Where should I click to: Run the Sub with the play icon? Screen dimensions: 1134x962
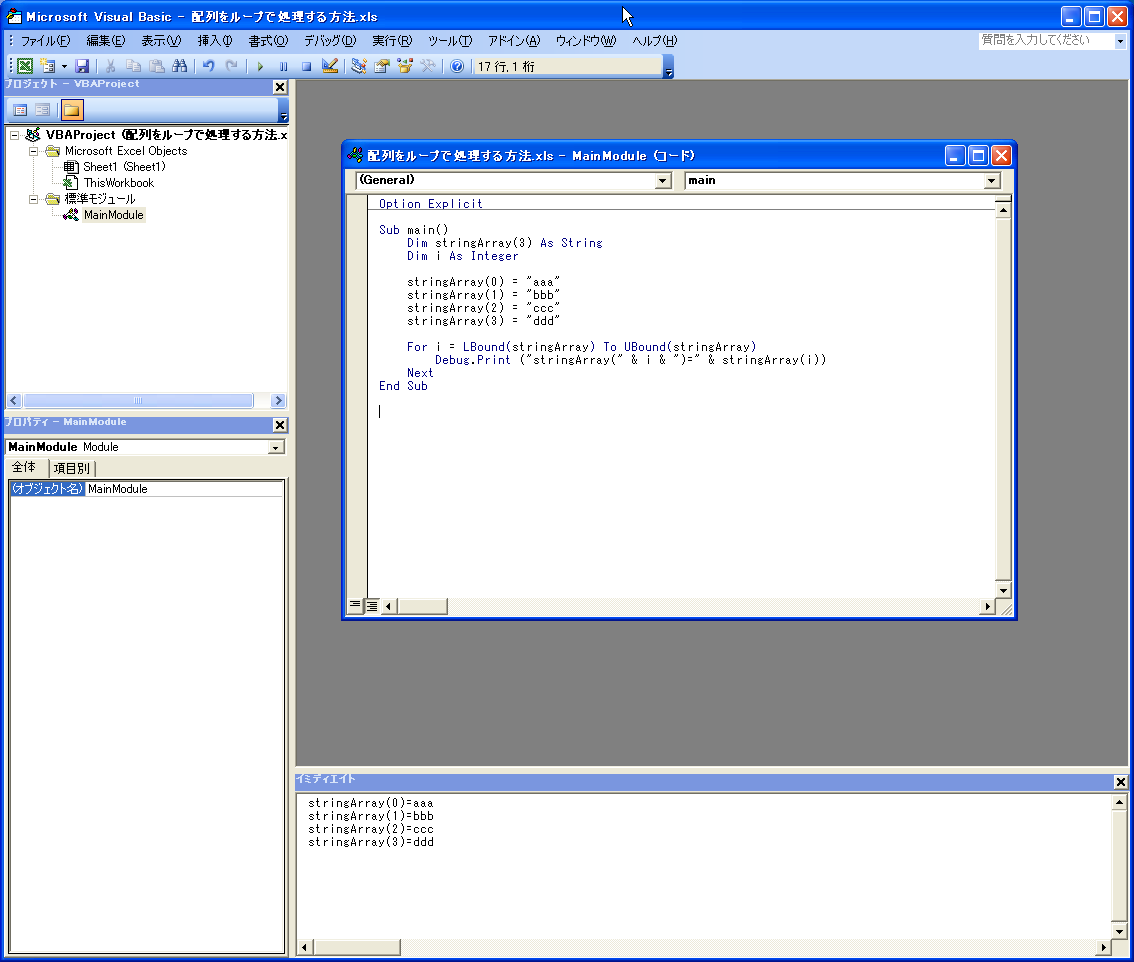point(260,66)
